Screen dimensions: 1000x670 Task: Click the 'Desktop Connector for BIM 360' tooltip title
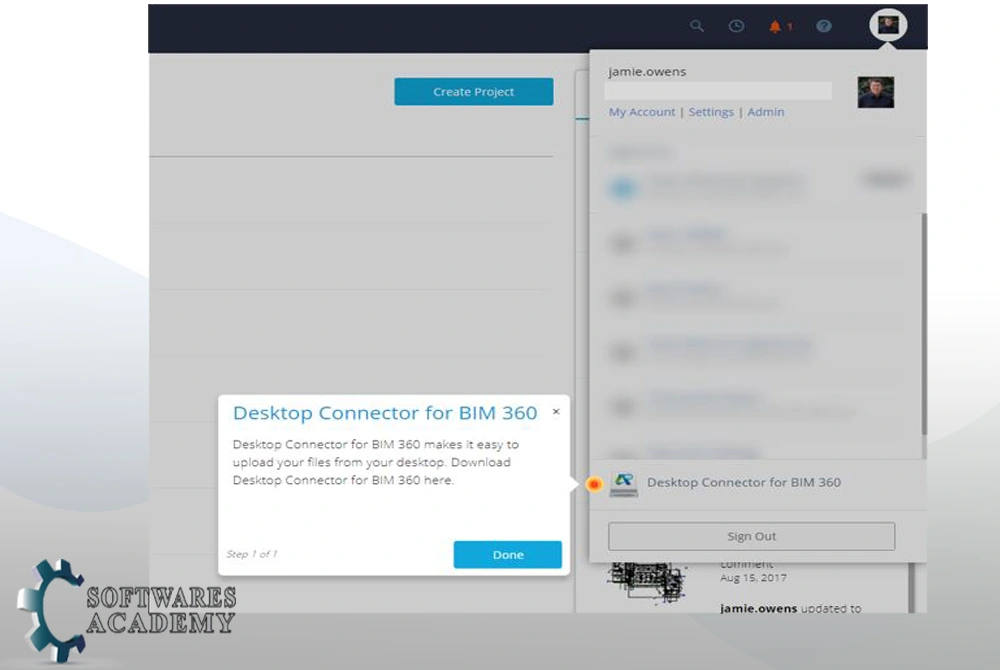click(x=385, y=413)
